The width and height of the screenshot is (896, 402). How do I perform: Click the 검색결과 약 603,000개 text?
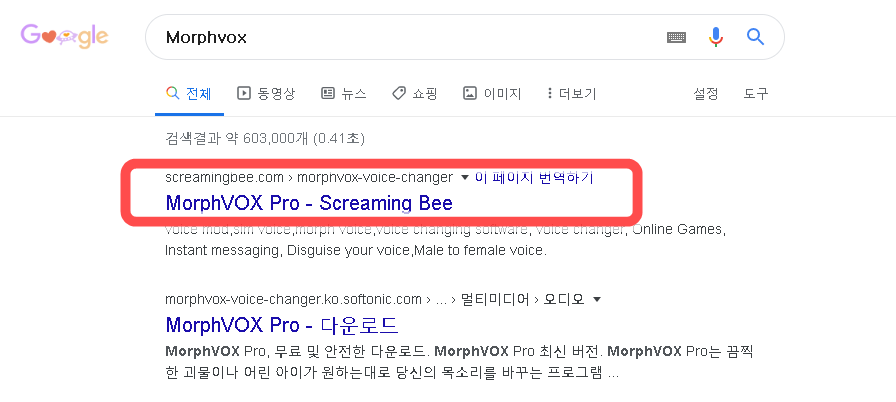click(x=265, y=138)
